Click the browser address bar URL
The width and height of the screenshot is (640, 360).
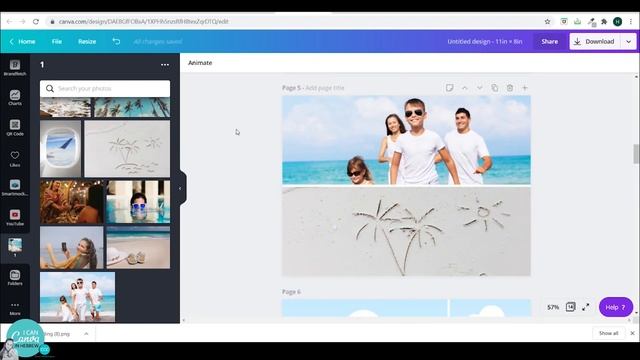click(143, 22)
